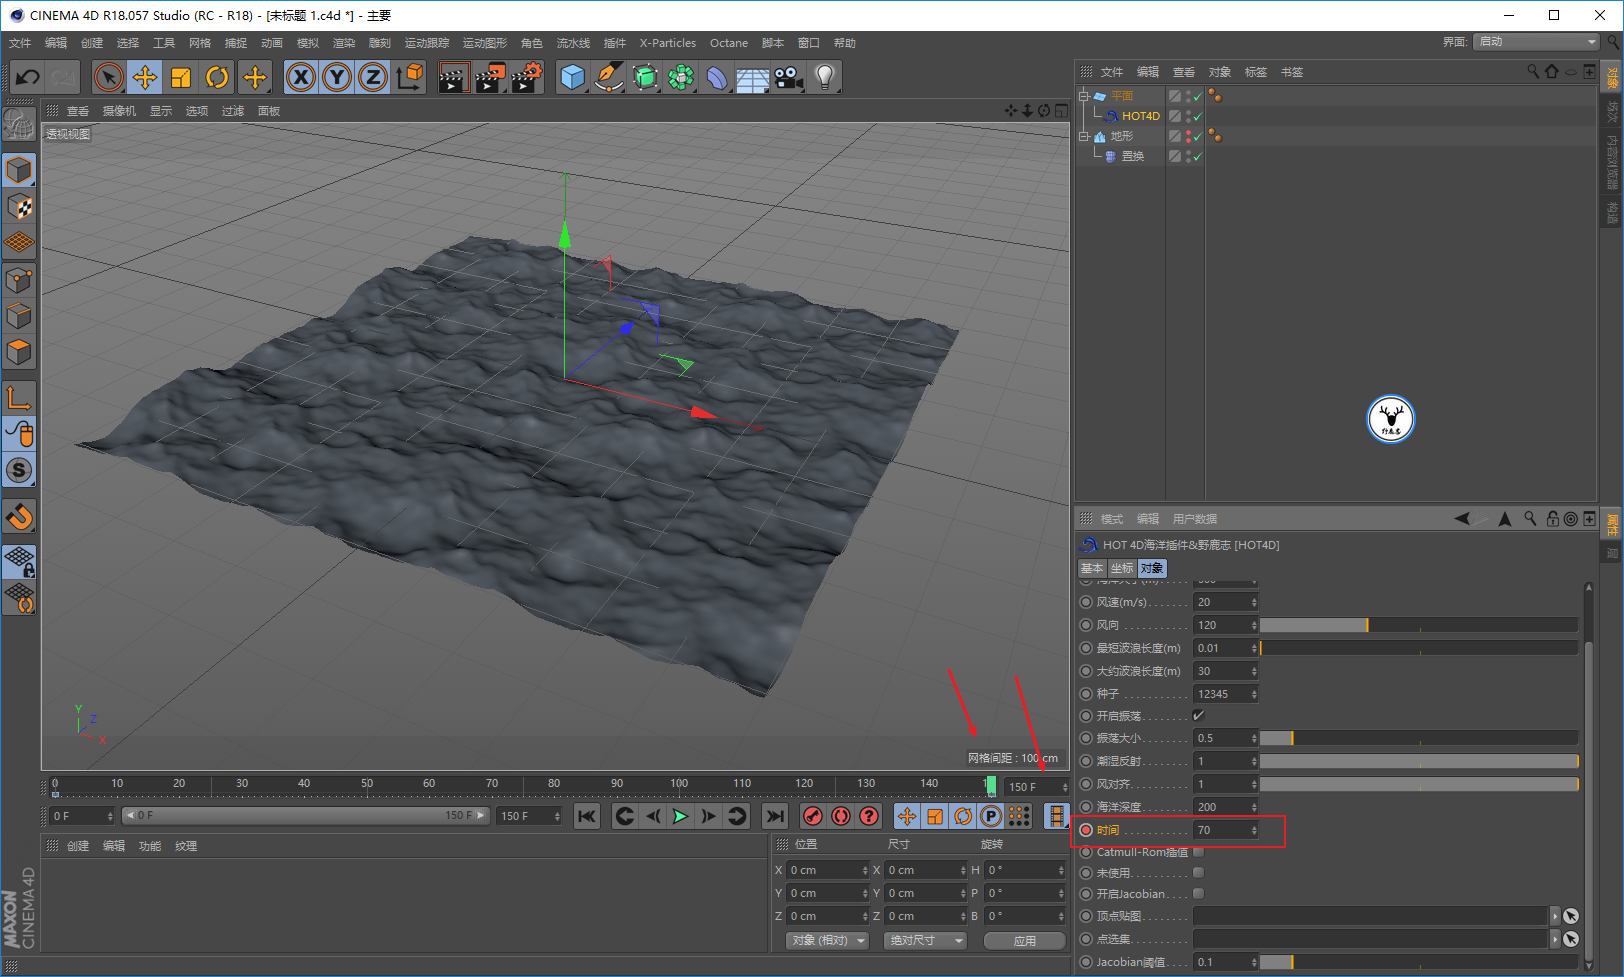Click the 时间 value field
1624x977 pixels.
1221,830
